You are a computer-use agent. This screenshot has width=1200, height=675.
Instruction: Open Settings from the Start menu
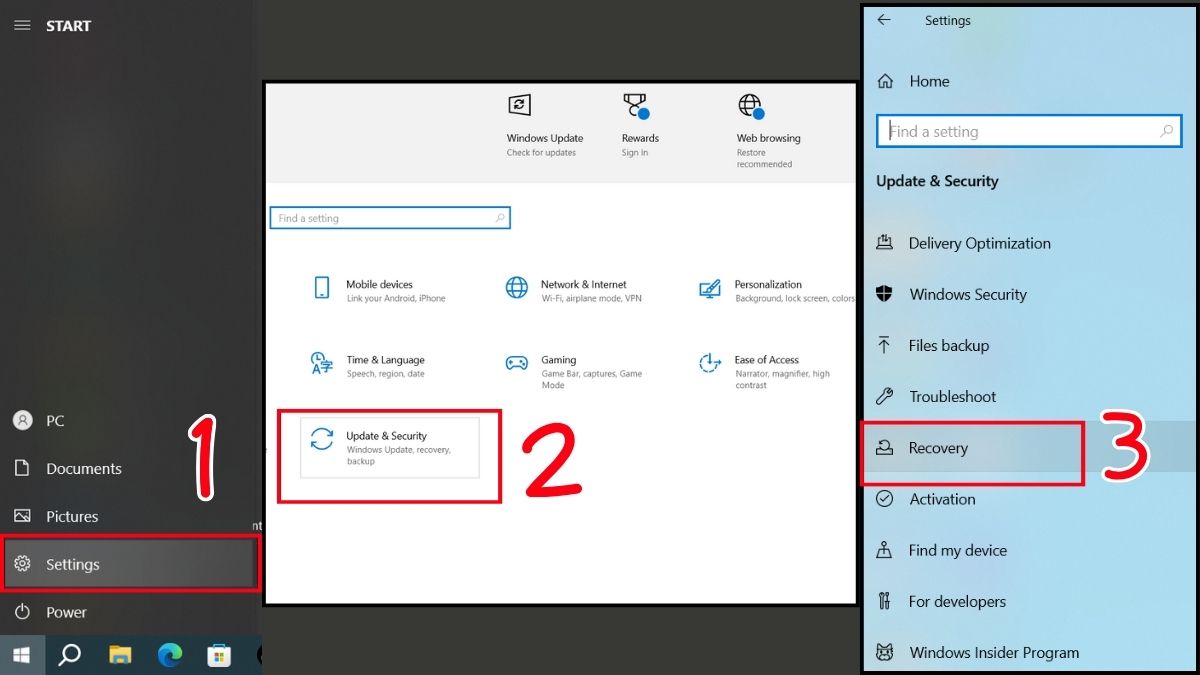coord(72,564)
